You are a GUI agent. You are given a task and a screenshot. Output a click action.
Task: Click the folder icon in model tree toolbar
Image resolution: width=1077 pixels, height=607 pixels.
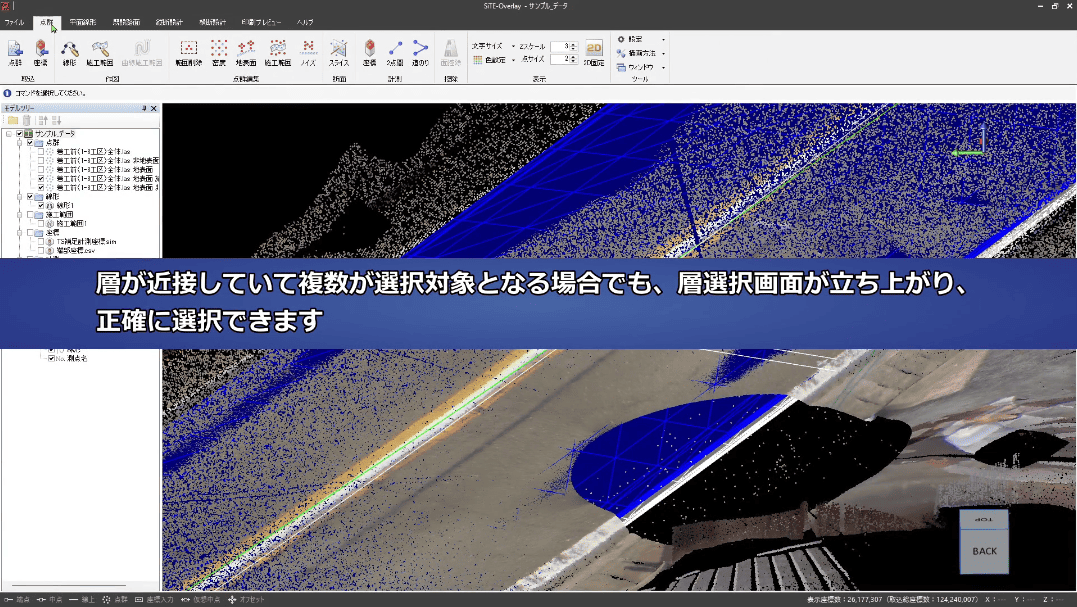tap(13, 120)
